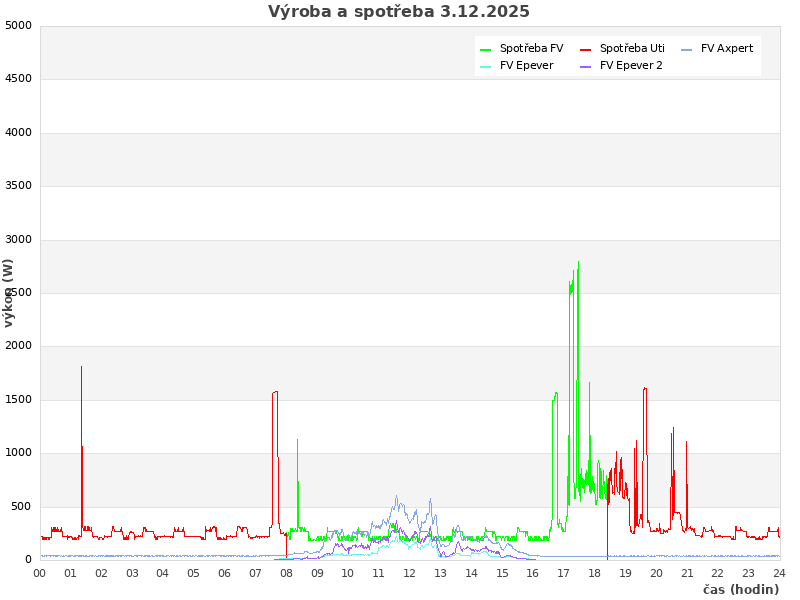
Task: Click the cyan FV Epever legend swatch
Action: point(486,66)
